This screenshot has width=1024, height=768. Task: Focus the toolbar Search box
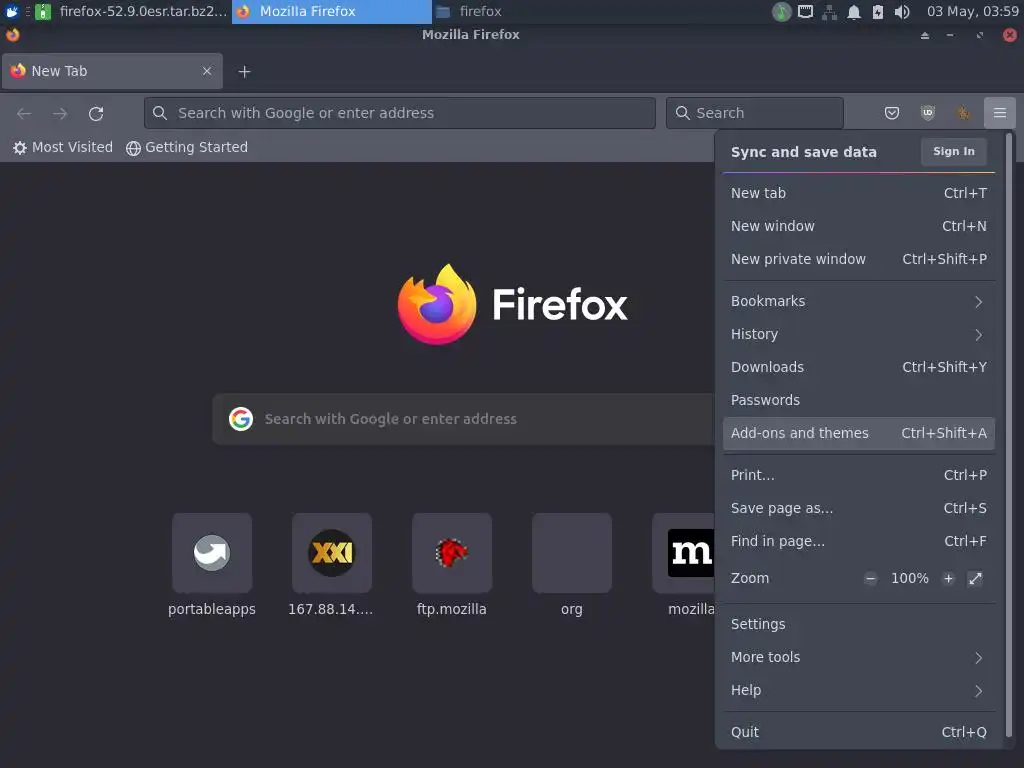(755, 113)
